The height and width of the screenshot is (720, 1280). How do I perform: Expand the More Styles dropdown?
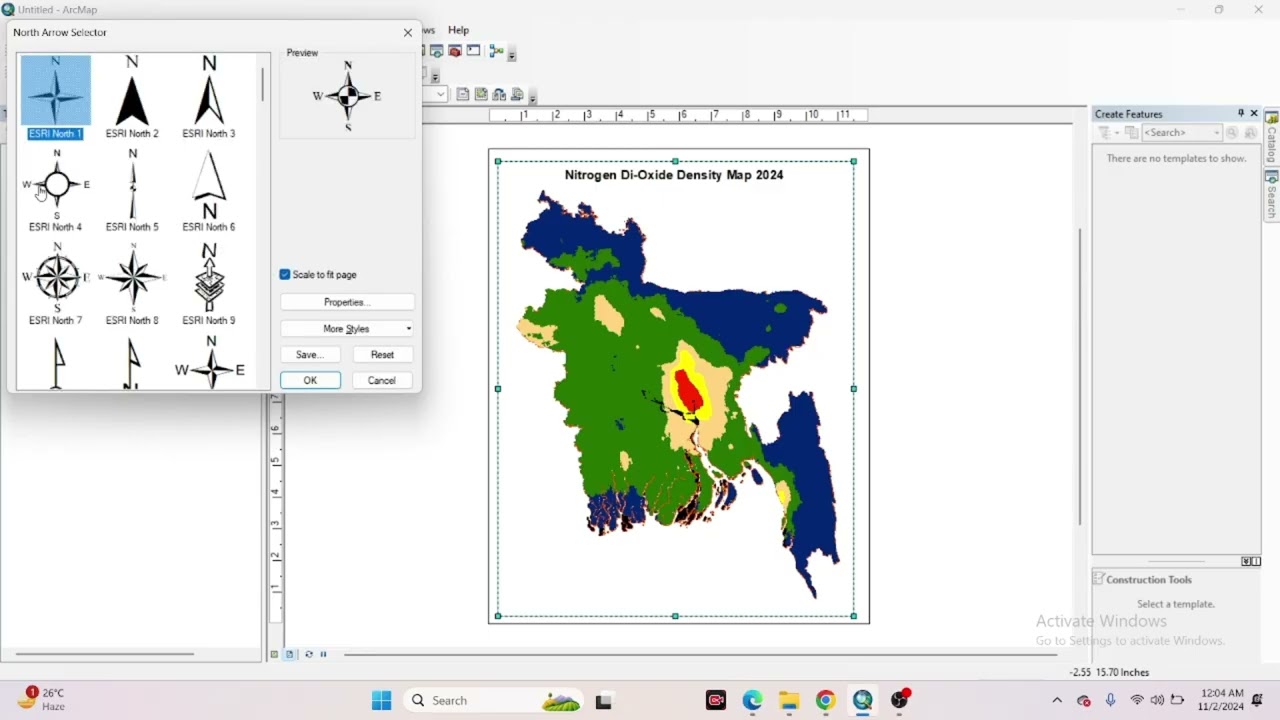(347, 329)
